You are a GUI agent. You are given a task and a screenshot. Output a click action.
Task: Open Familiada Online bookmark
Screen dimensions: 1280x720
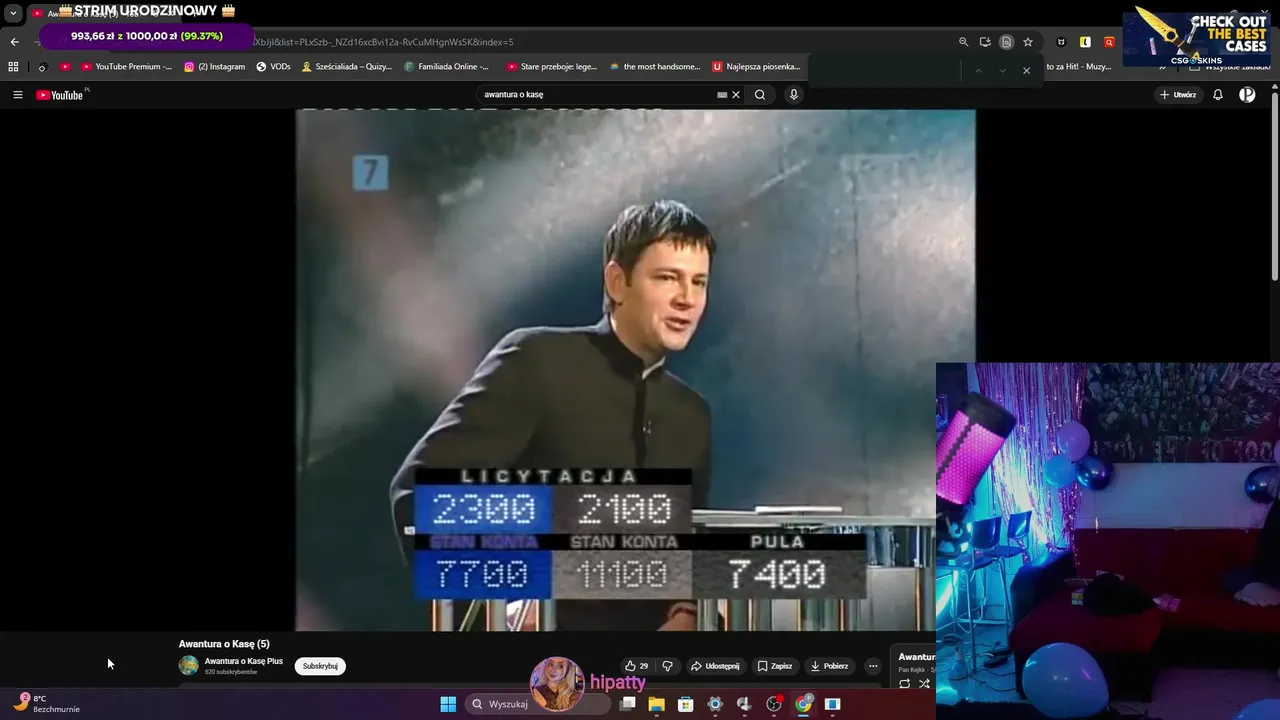pos(447,67)
